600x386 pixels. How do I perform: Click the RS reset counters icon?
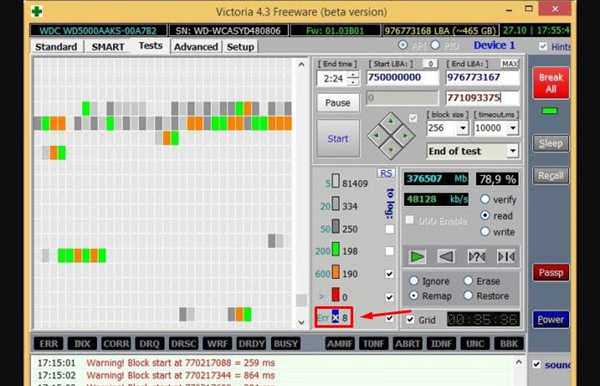coord(385,173)
